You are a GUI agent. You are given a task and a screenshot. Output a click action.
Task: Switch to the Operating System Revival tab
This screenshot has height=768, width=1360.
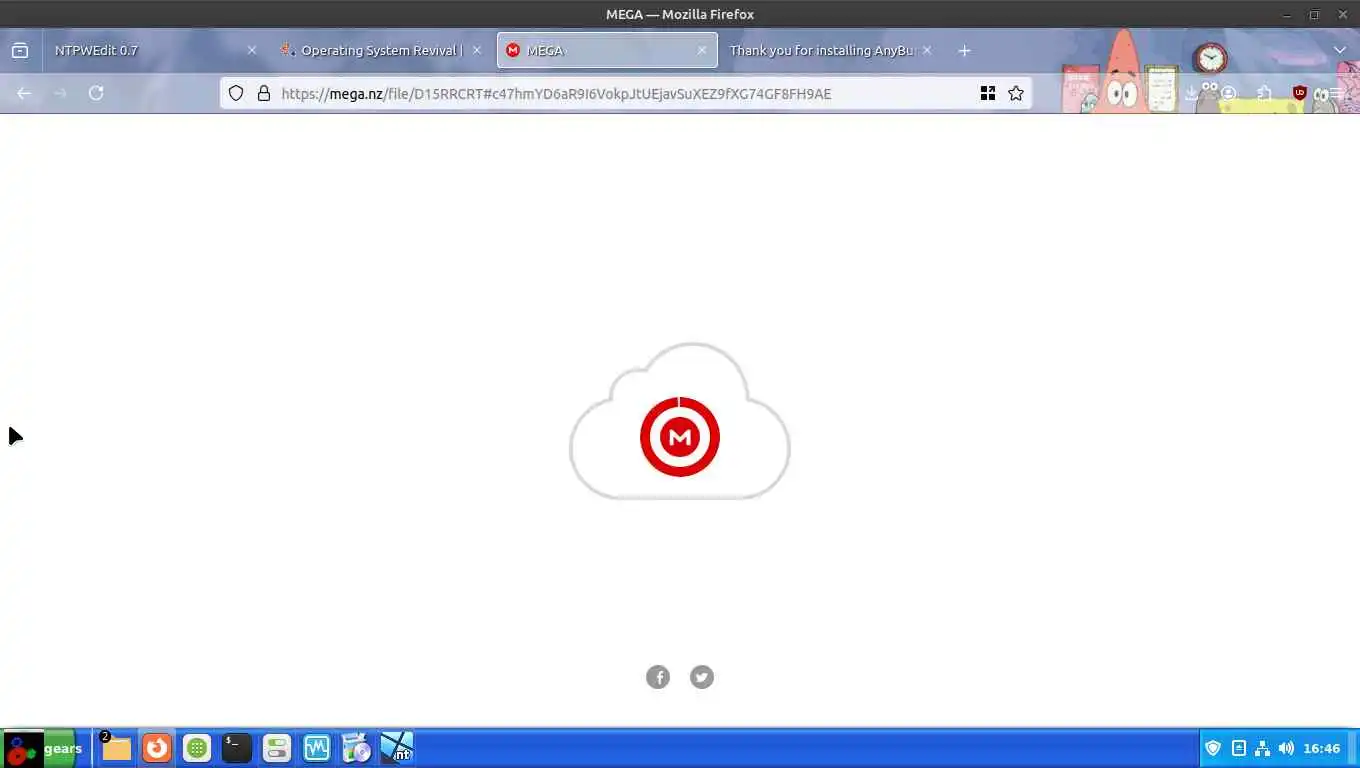pos(380,50)
